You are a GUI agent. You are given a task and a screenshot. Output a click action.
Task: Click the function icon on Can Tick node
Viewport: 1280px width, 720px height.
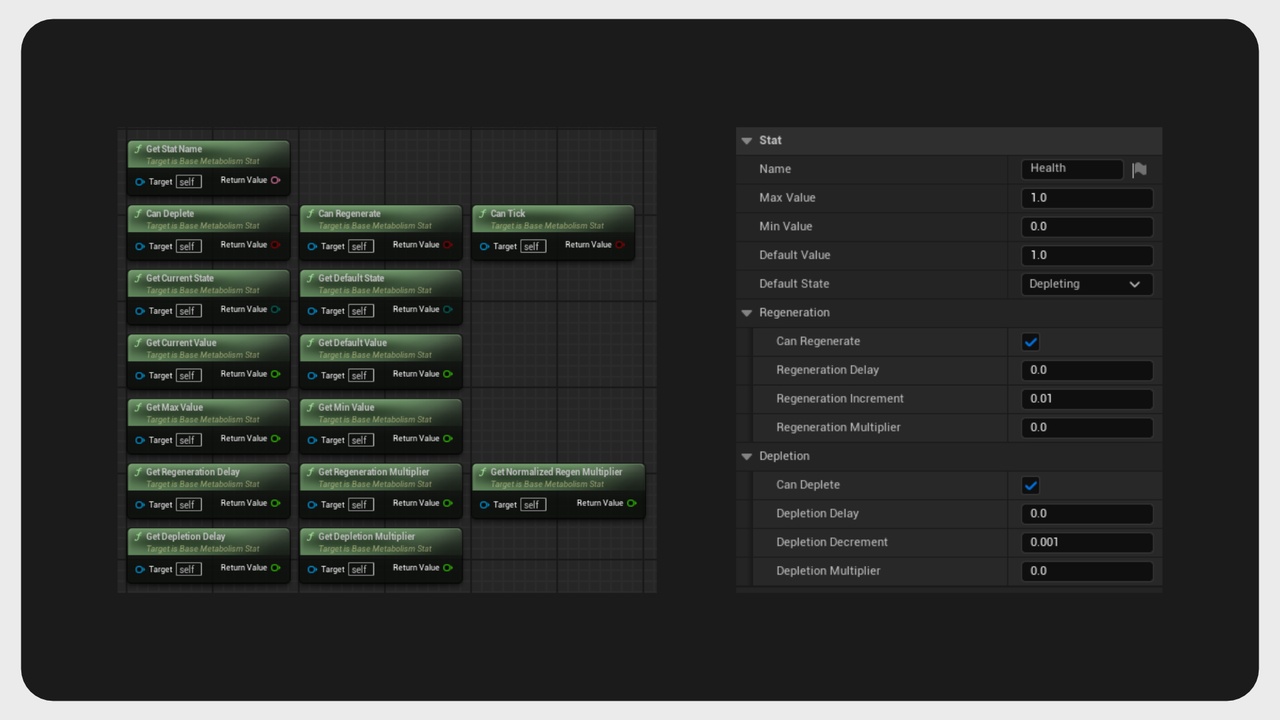pyautogui.click(x=482, y=213)
